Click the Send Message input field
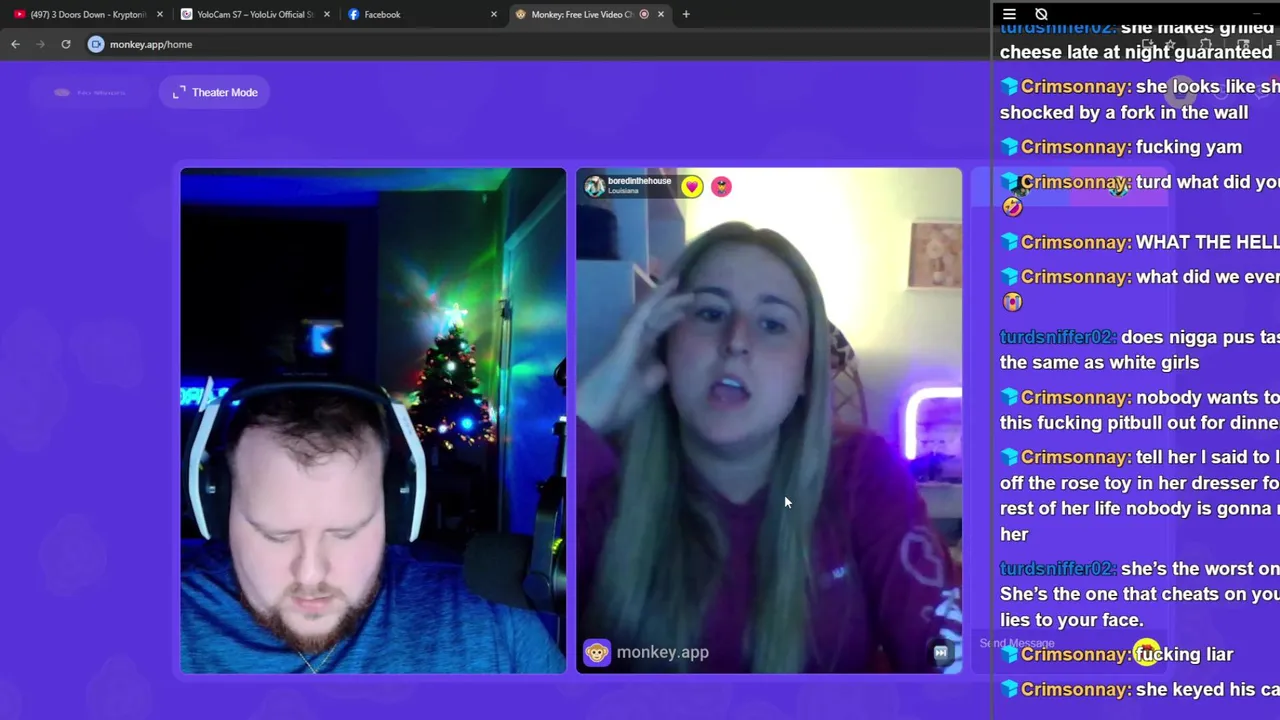 (x=1017, y=643)
